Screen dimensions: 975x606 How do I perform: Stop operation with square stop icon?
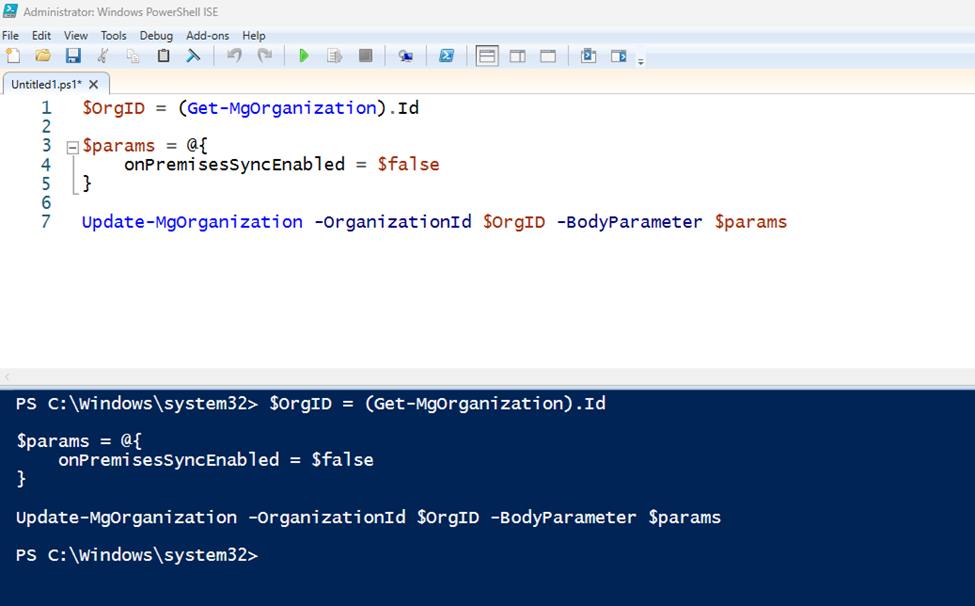[366, 56]
